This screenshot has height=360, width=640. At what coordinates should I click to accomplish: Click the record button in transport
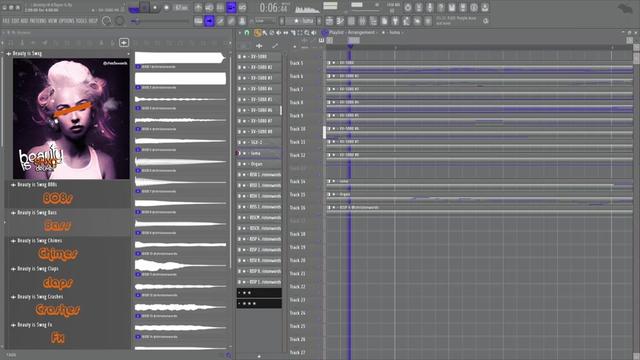[x=166, y=7]
